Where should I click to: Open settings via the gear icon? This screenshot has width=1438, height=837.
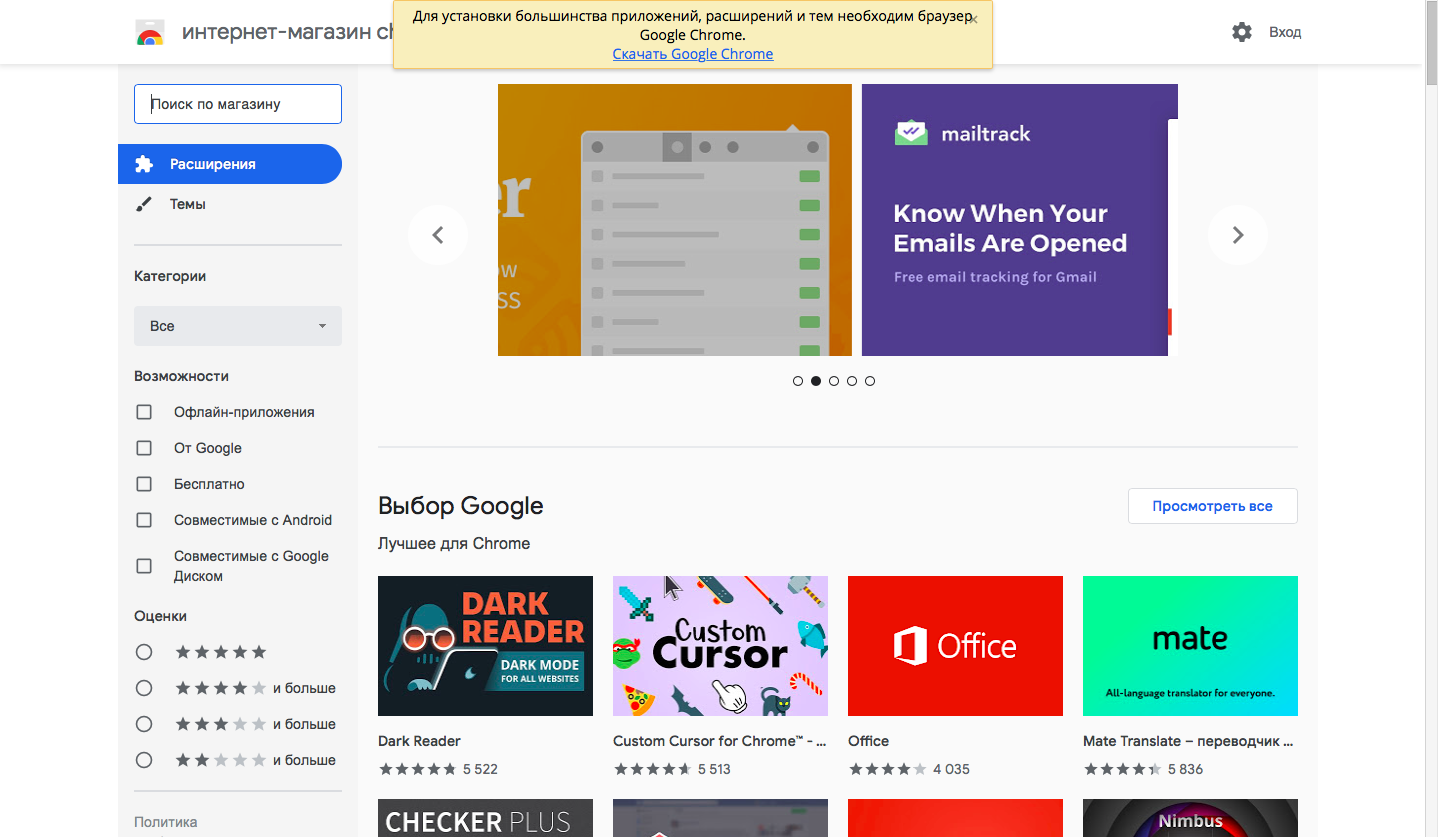point(1242,32)
